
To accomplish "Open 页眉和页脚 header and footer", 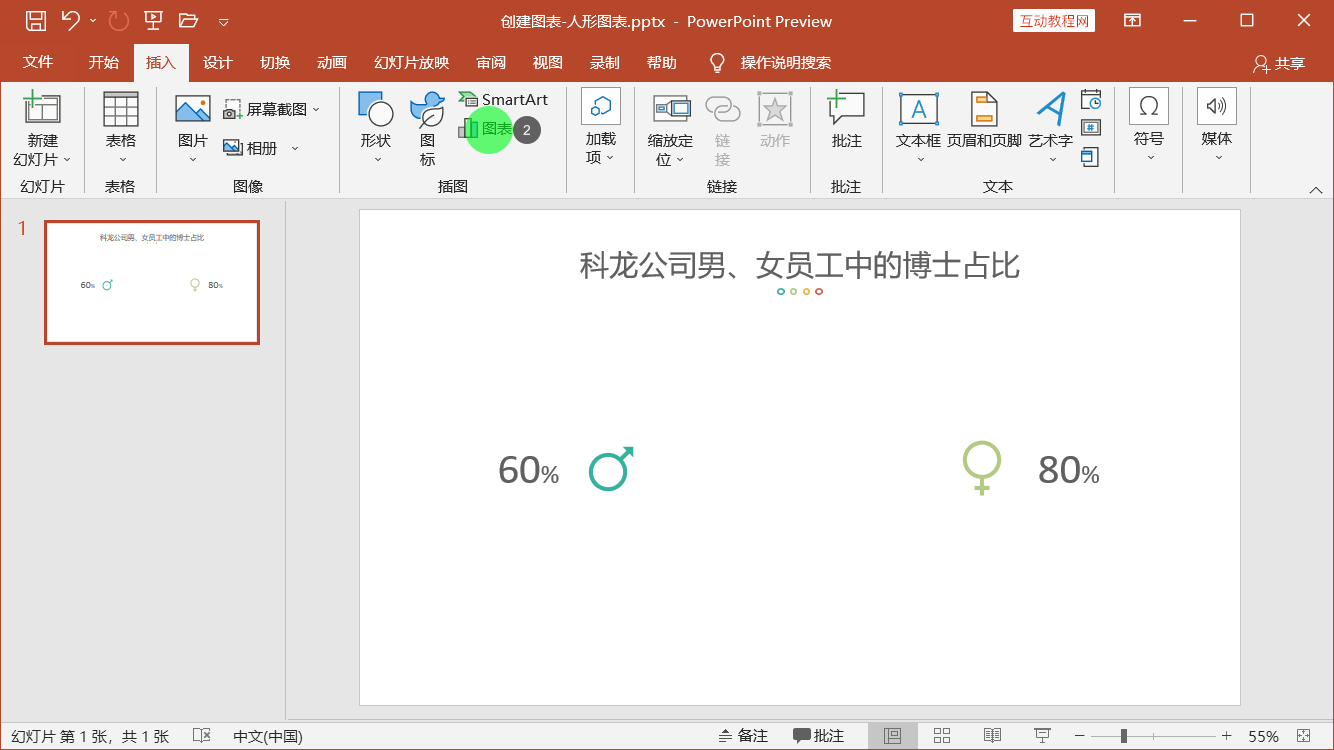I will (x=984, y=120).
